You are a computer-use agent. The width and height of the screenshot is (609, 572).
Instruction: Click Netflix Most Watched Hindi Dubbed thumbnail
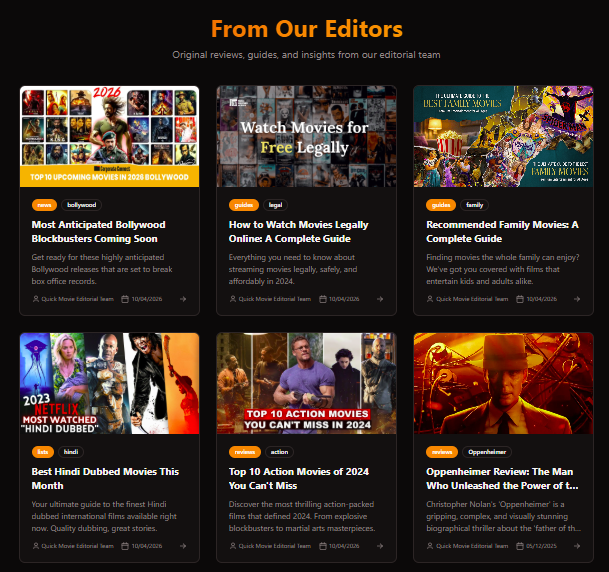(110, 384)
